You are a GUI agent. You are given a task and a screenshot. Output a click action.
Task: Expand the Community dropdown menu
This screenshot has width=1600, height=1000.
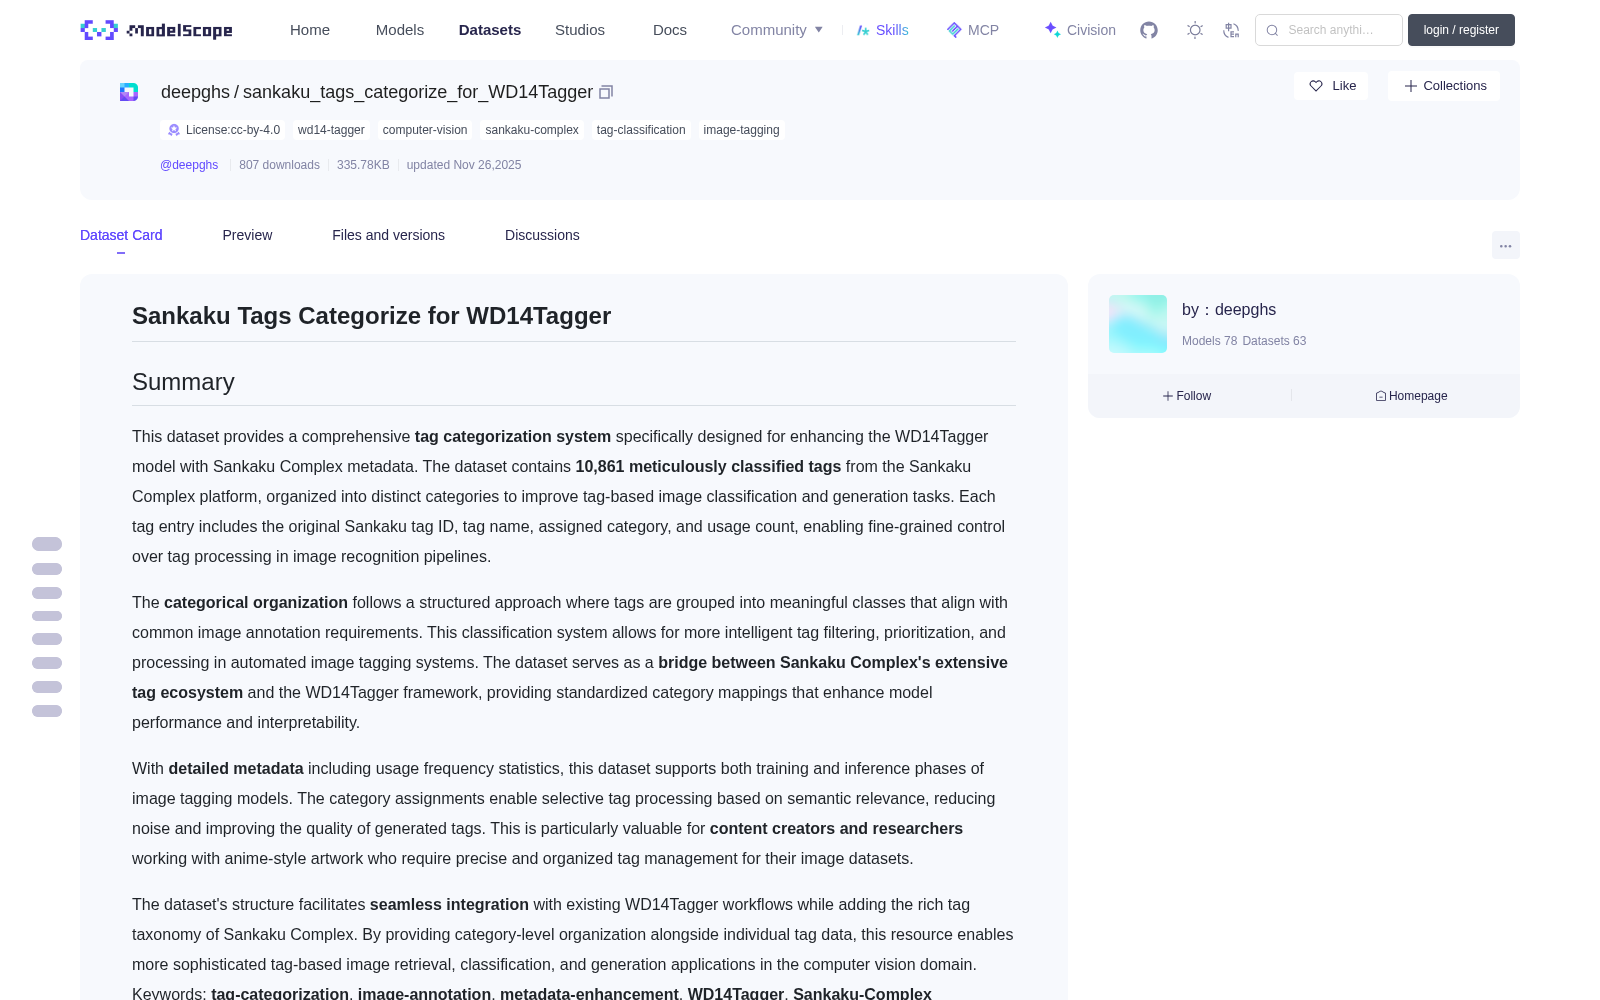[777, 30]
